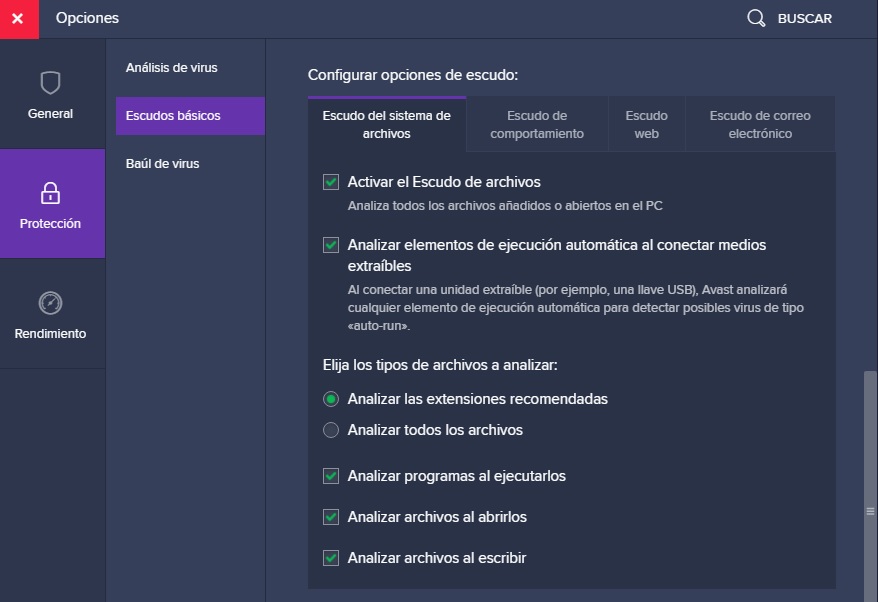The image size is (878, 602).
Task: Uncheck Analizar elementos de ejecución automática
Action: point(330,245)
